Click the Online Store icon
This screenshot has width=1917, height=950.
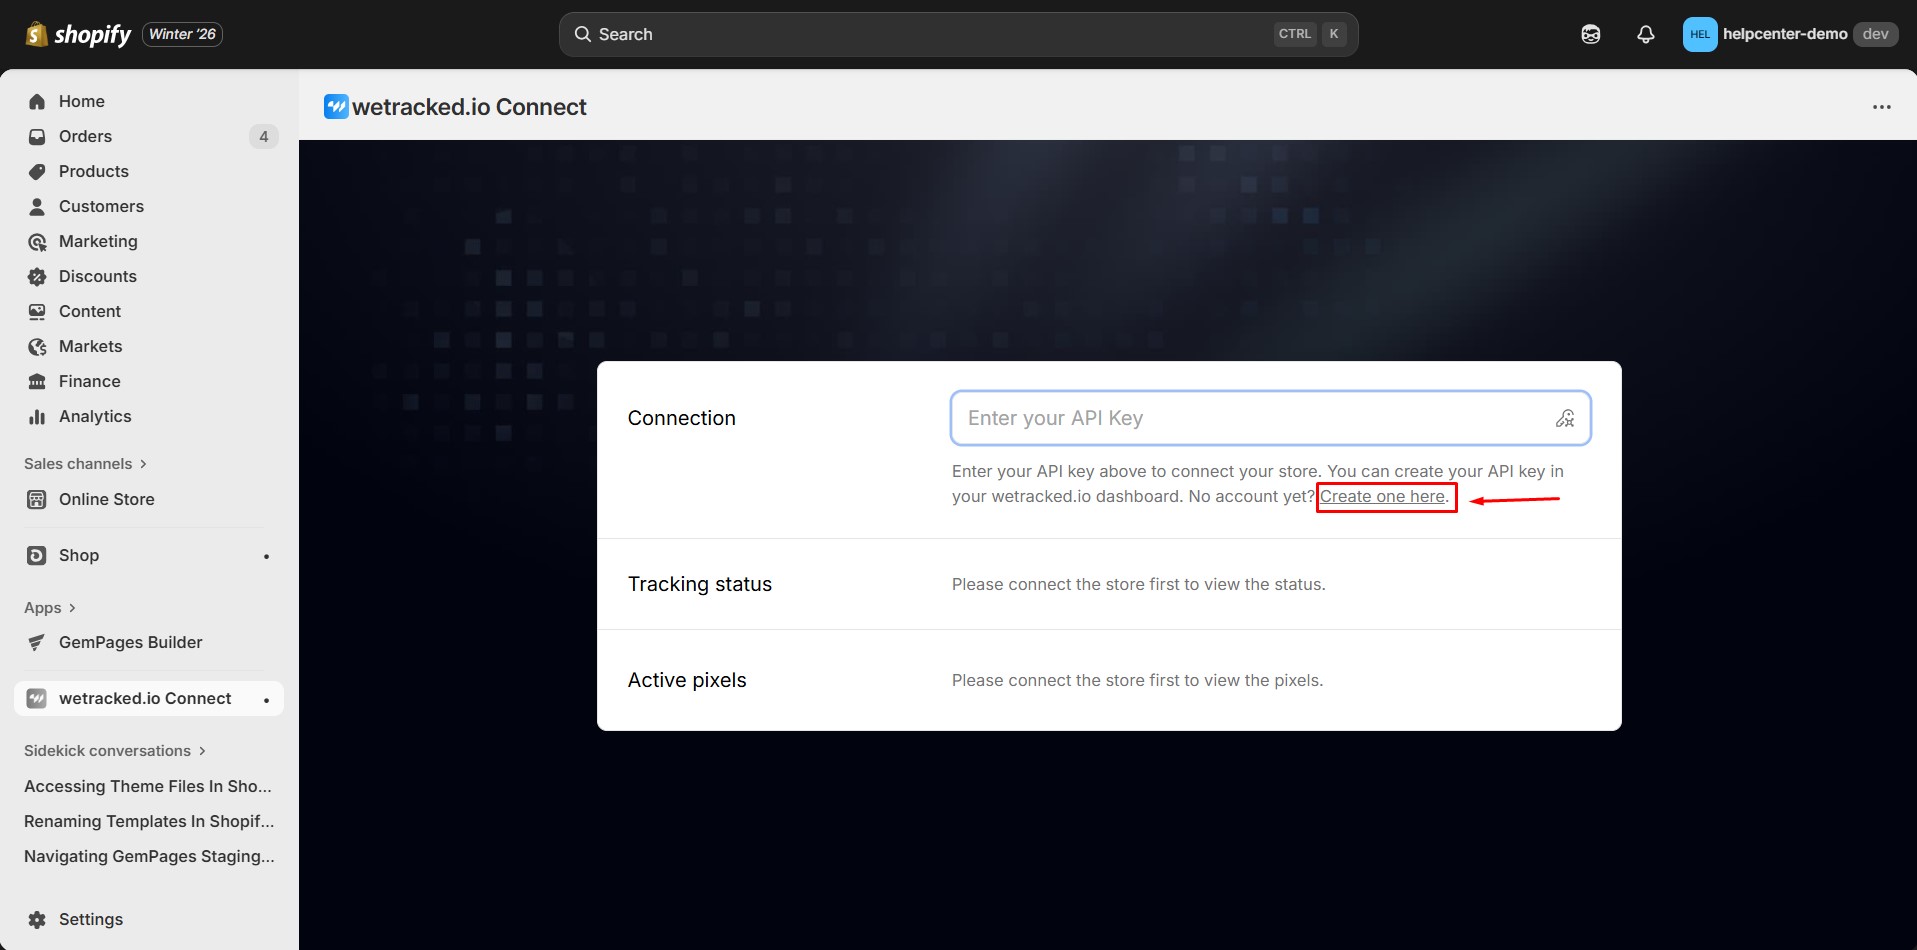[x=37, y=500]
